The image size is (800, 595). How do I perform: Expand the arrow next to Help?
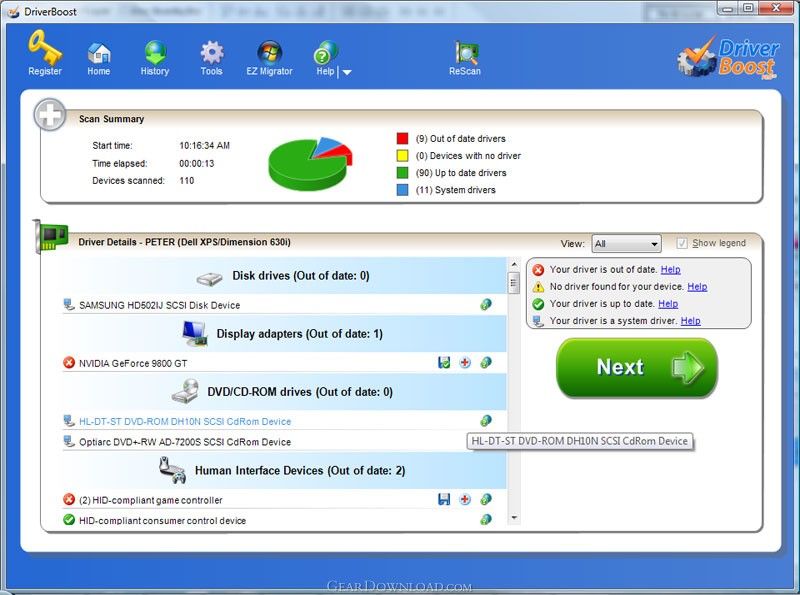[347, 72]
